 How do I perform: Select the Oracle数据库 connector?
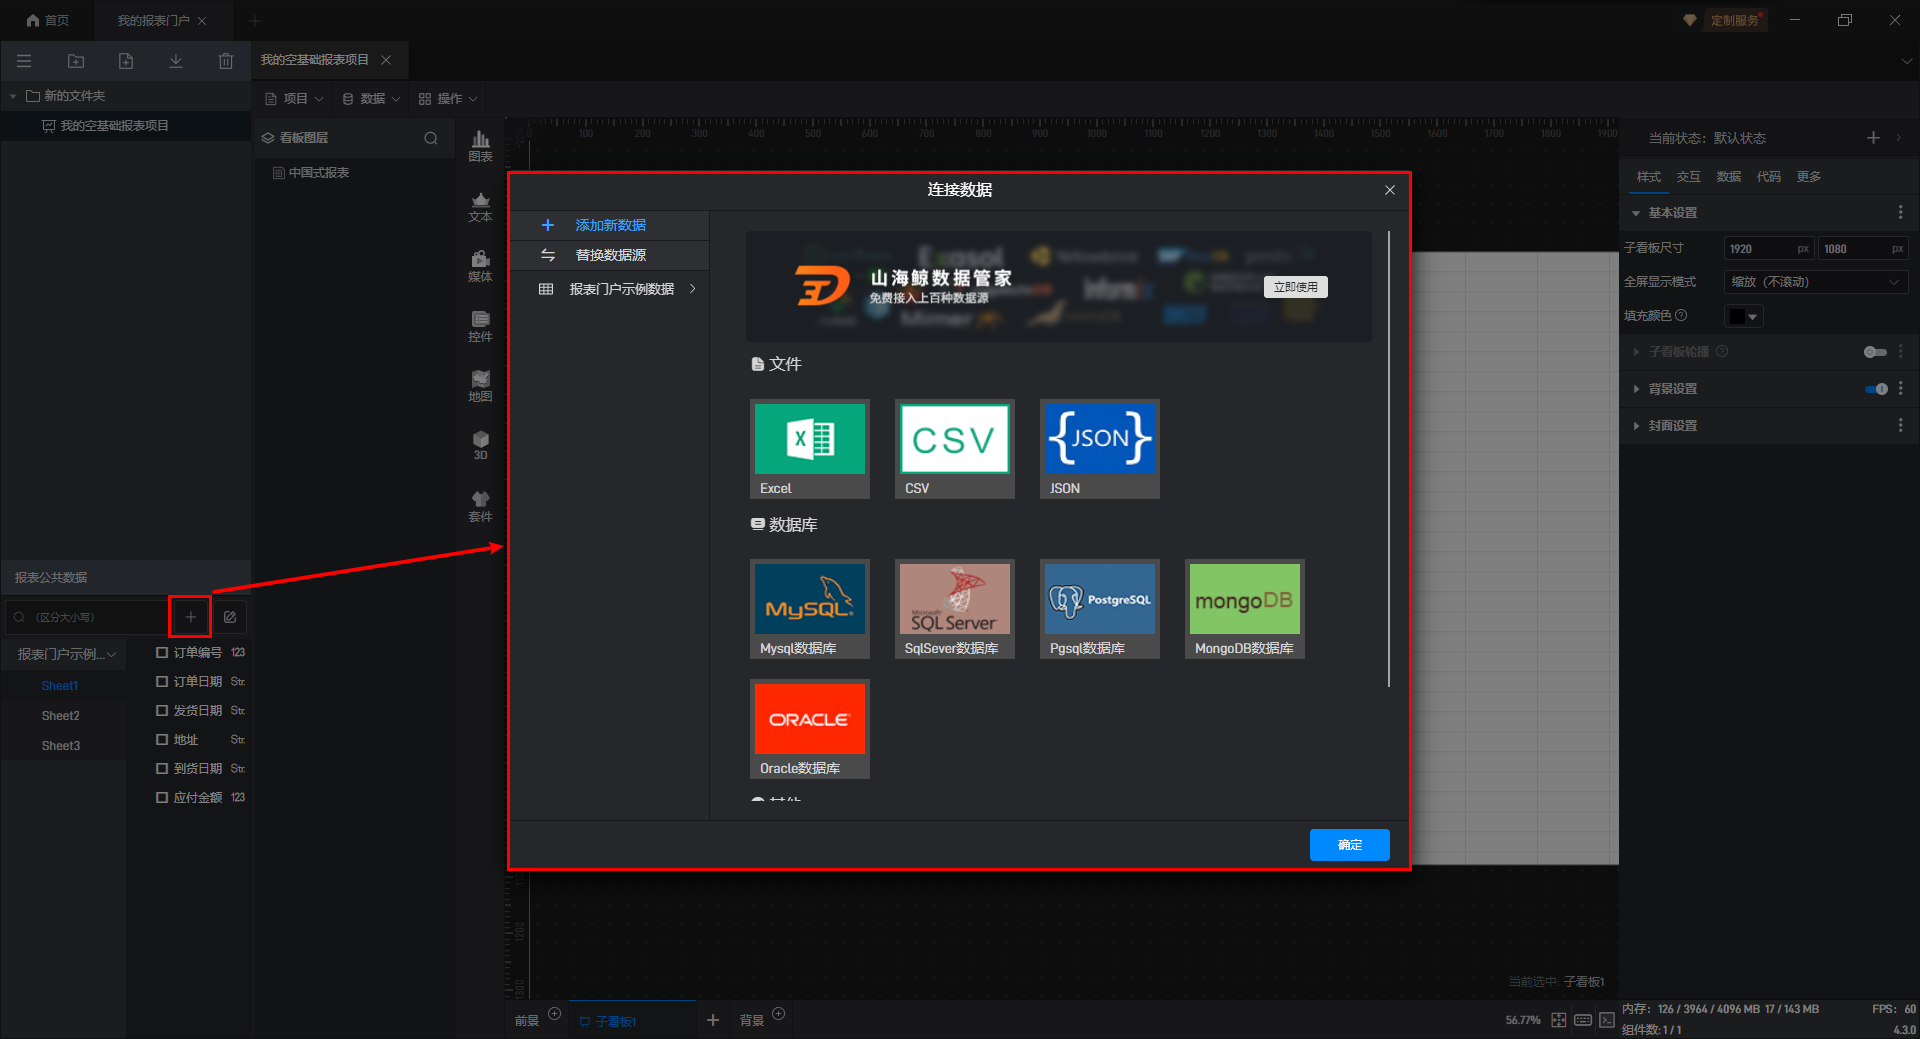coord(810,729)
